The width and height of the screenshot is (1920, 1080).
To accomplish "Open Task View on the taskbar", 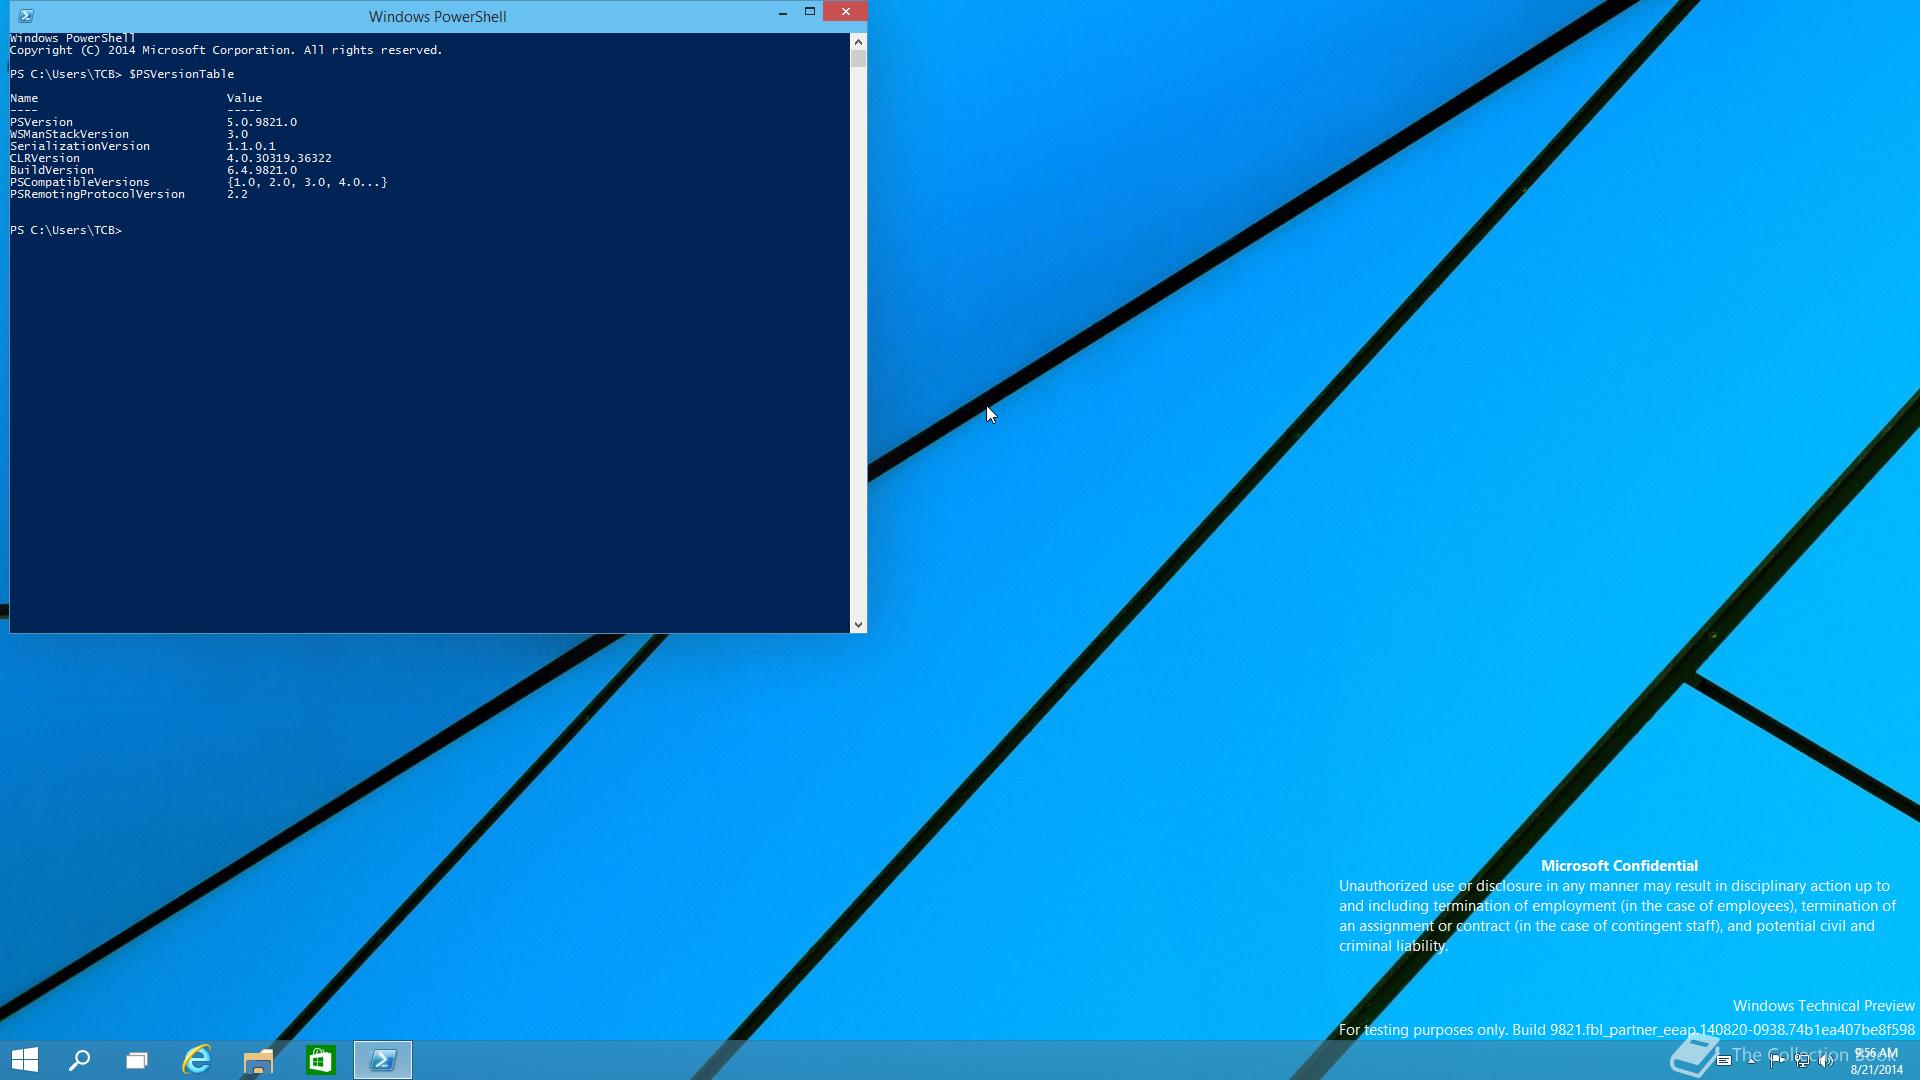I will pyautogui.click(x=137, y=1060).
